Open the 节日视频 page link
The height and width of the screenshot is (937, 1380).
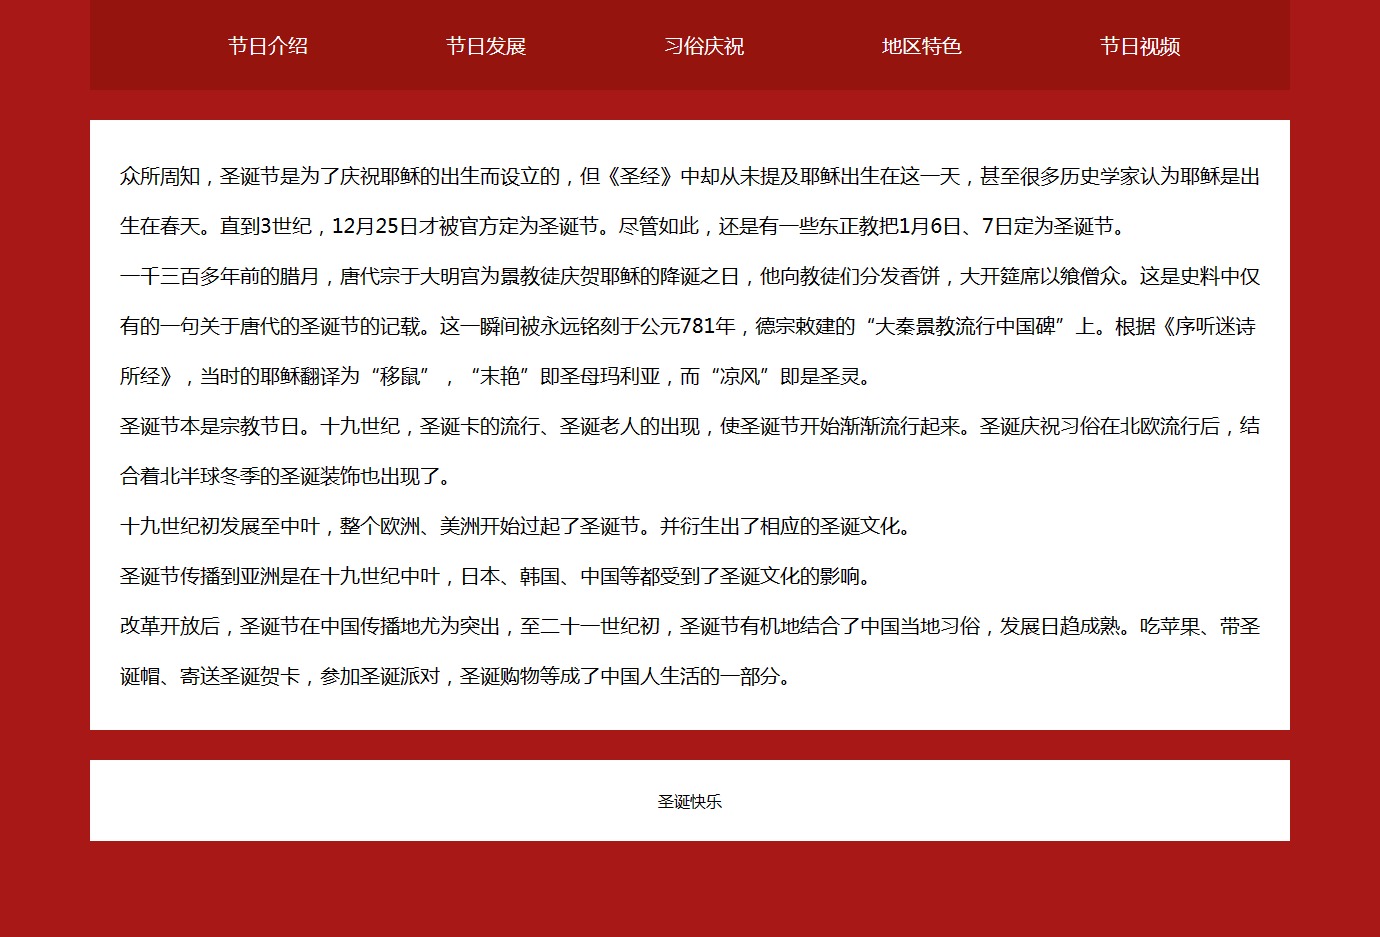pyautogui.click(x=1139, y=46)
